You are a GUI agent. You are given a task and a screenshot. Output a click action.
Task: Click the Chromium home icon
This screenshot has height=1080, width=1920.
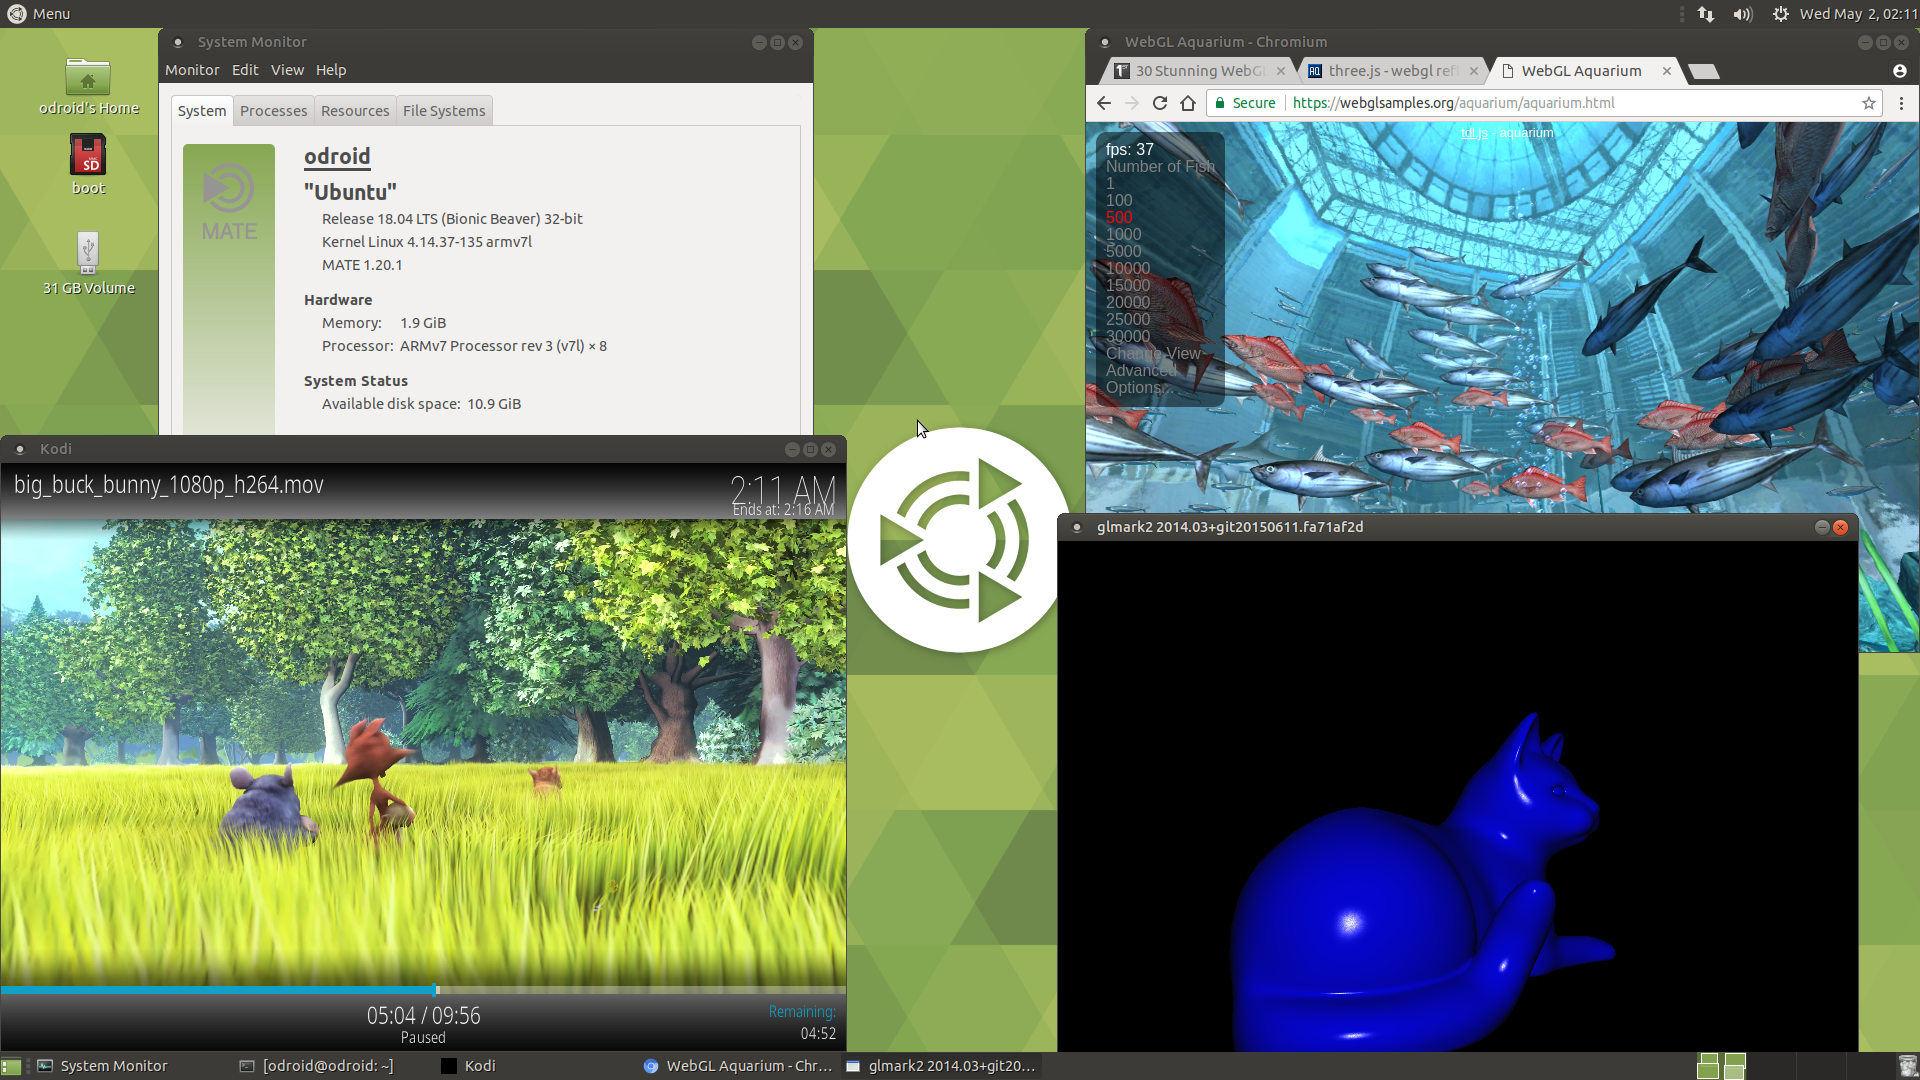coord(1188,103)
